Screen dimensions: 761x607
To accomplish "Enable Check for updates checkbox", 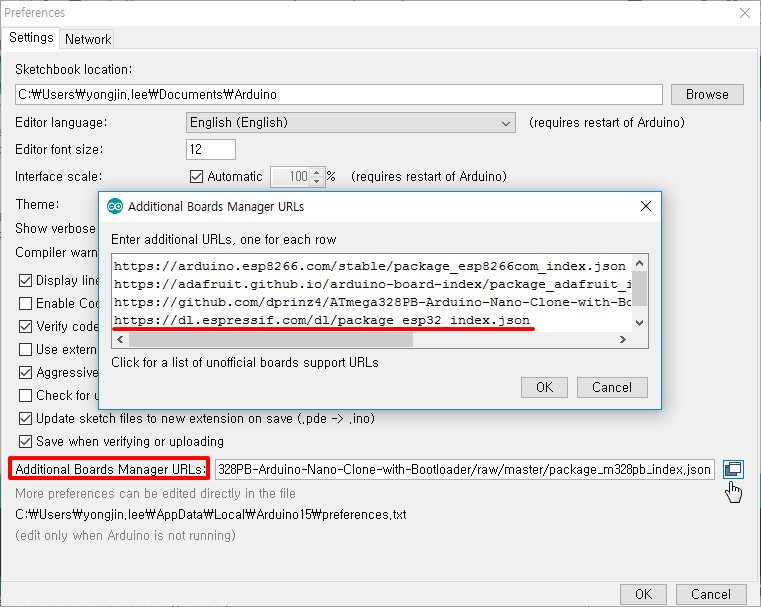I will tap(25, 395).
